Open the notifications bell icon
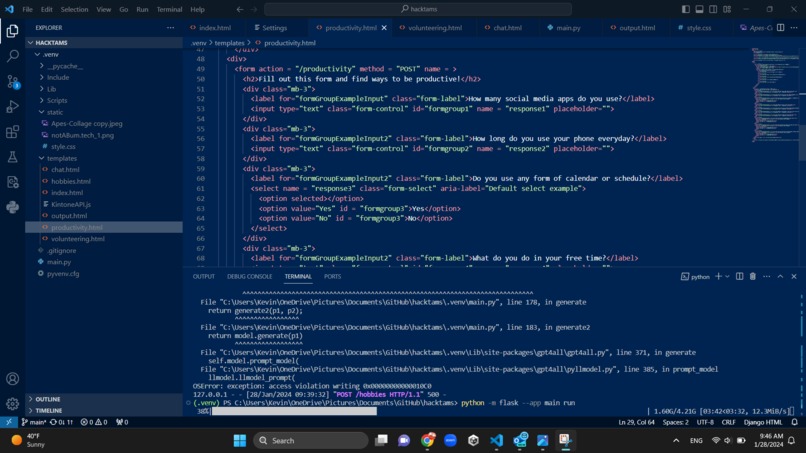 (x=794, y=422)
